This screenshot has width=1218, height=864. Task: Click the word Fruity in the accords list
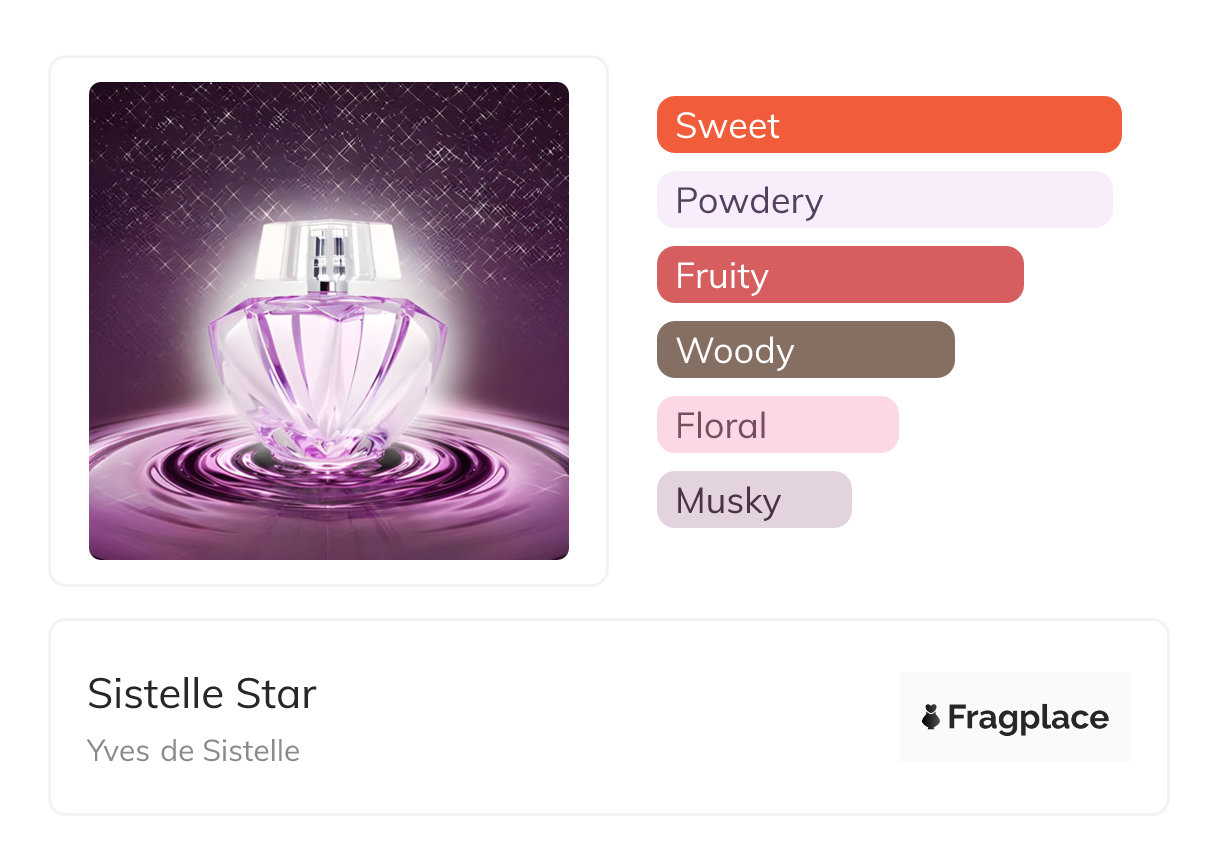(x=722, y=276)
